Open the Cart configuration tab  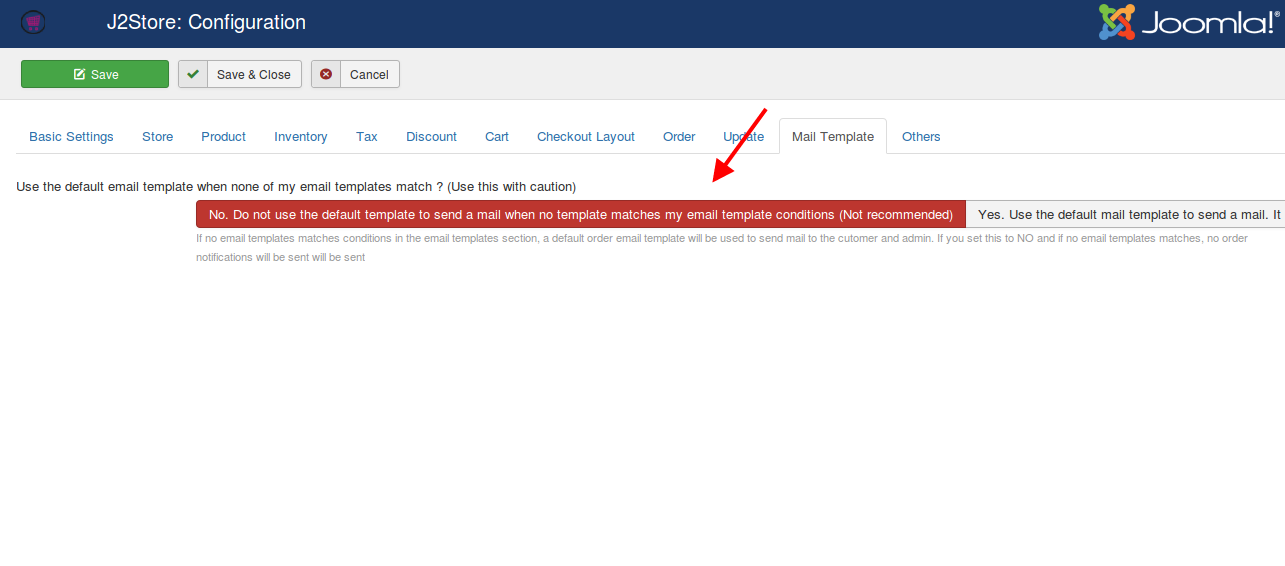pos(497,137)
